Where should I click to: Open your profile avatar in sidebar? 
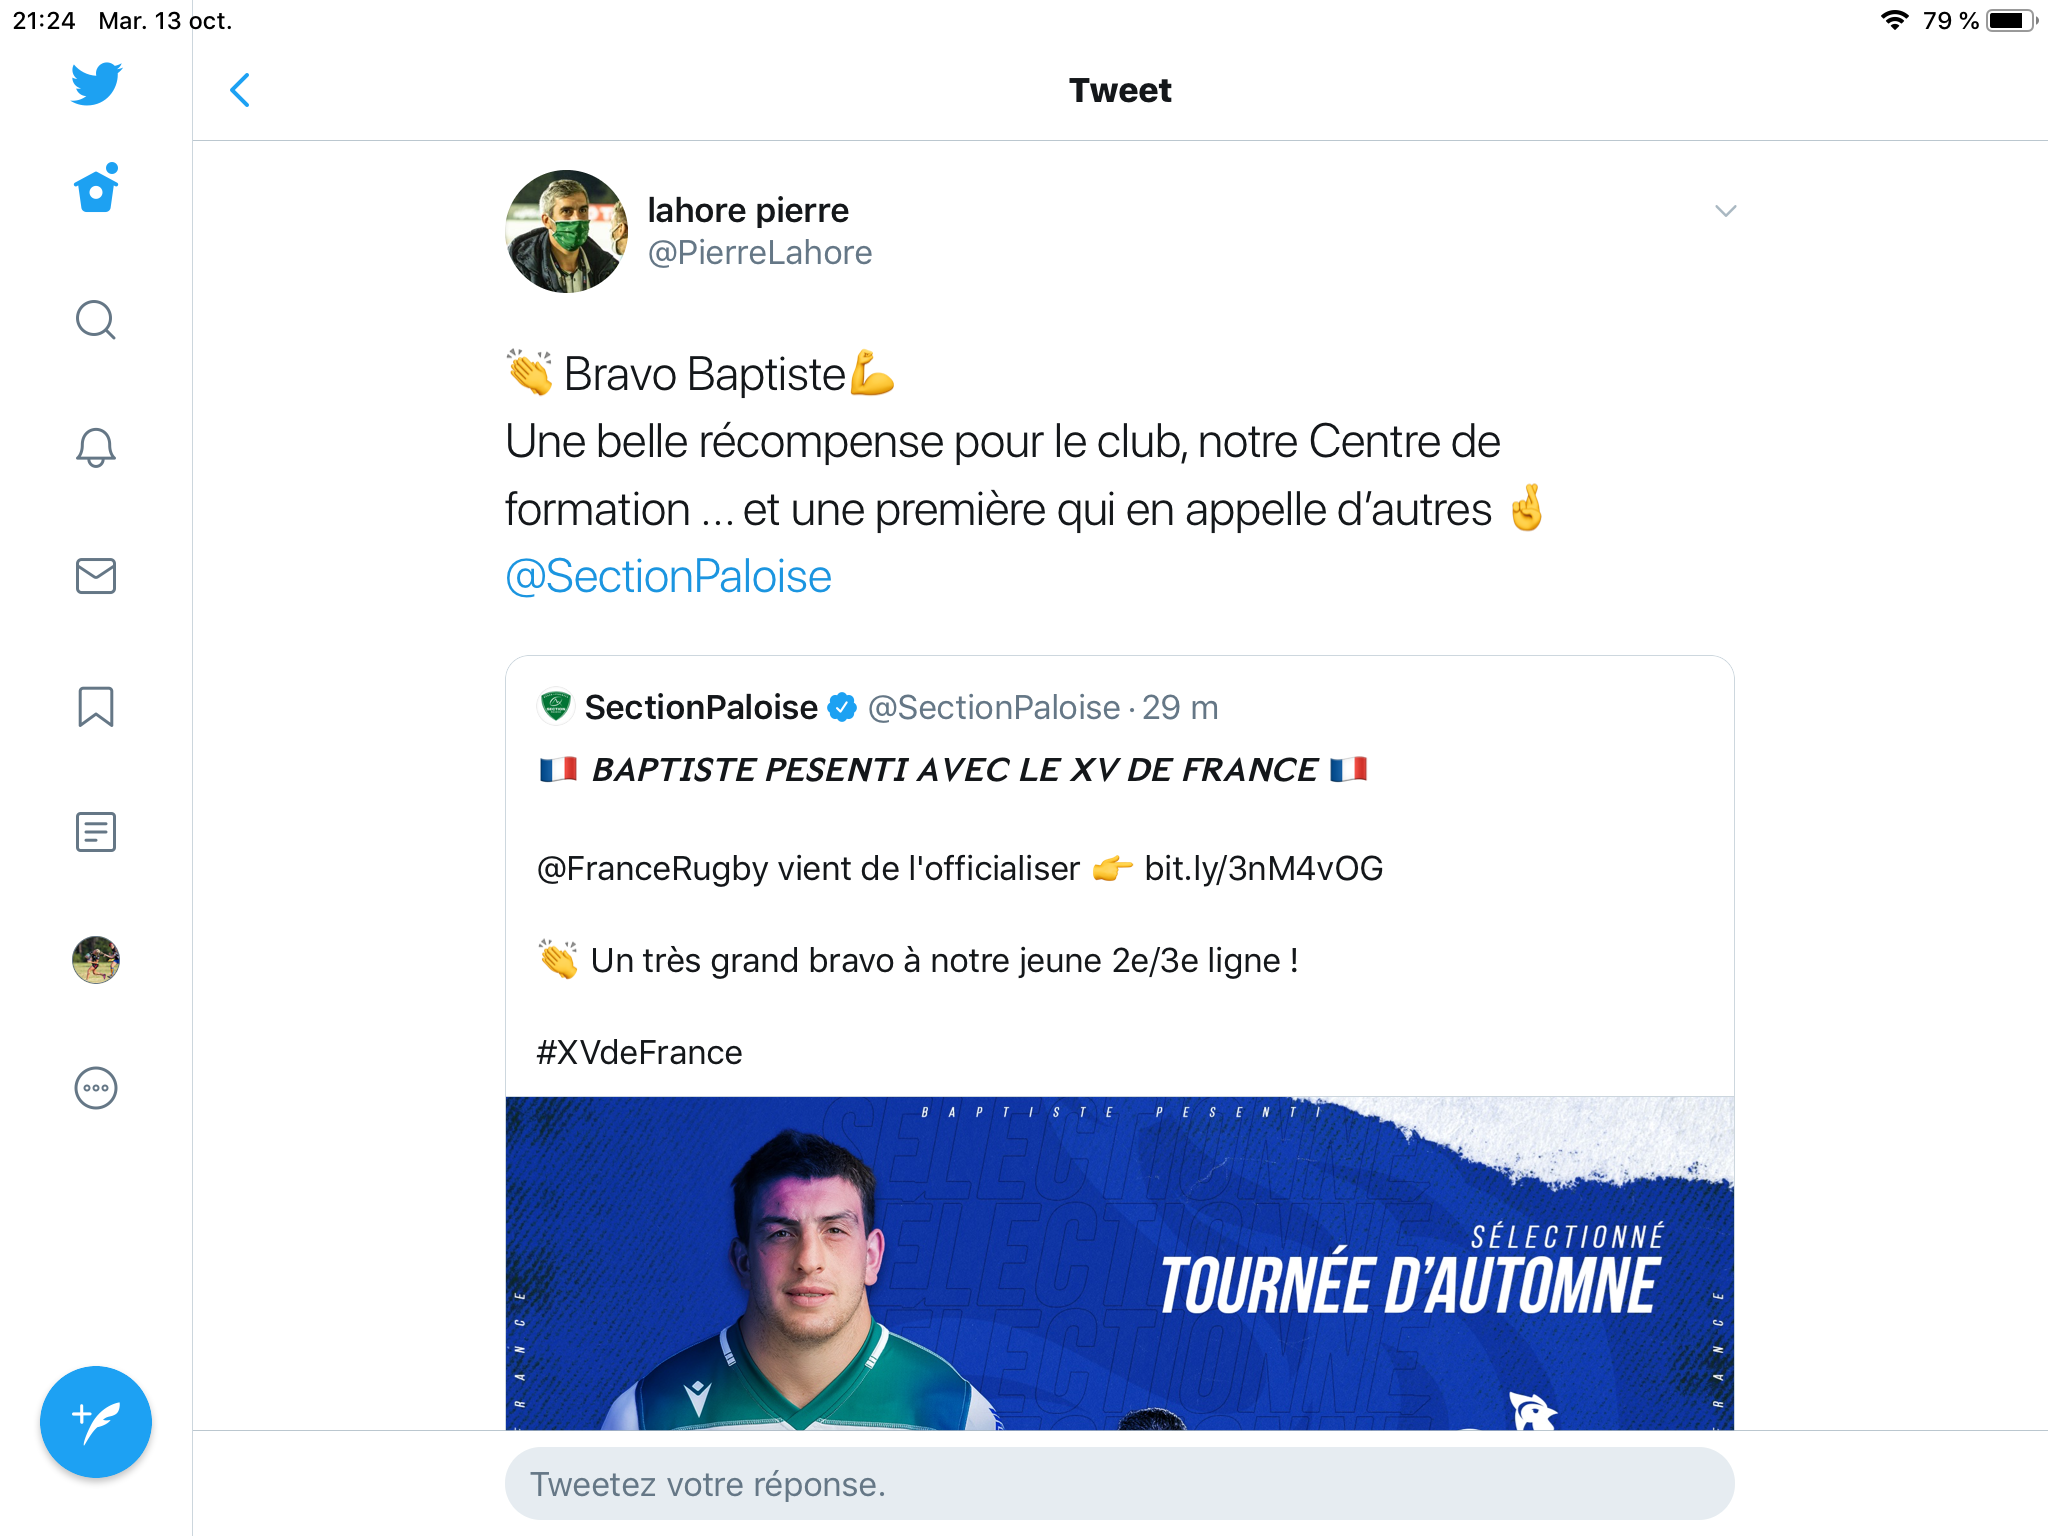click(96, 960)
